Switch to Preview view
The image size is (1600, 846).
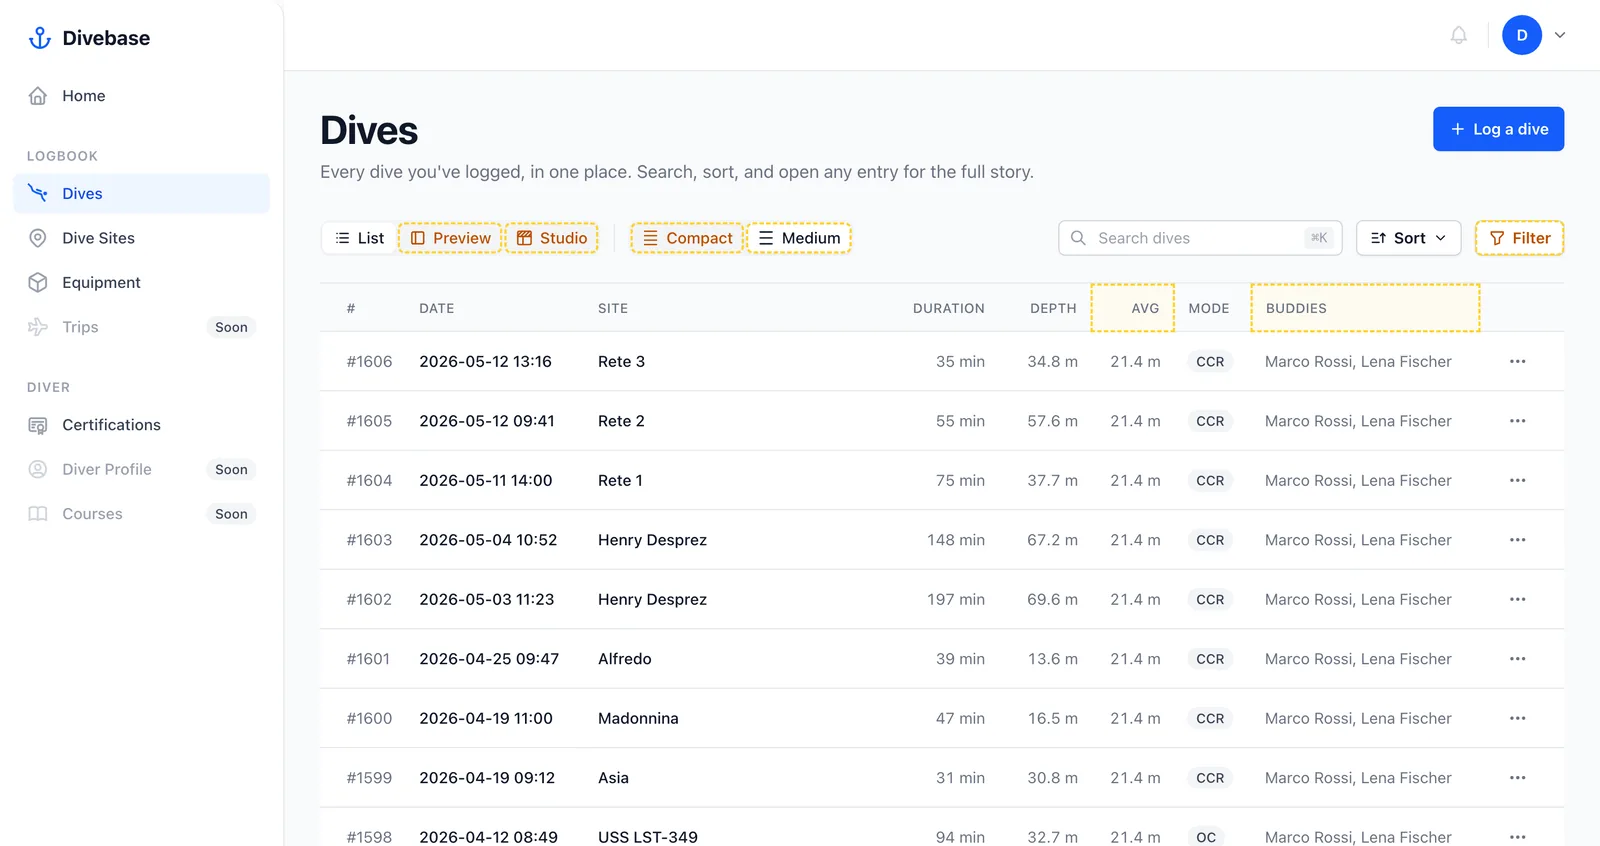(450, 238)
